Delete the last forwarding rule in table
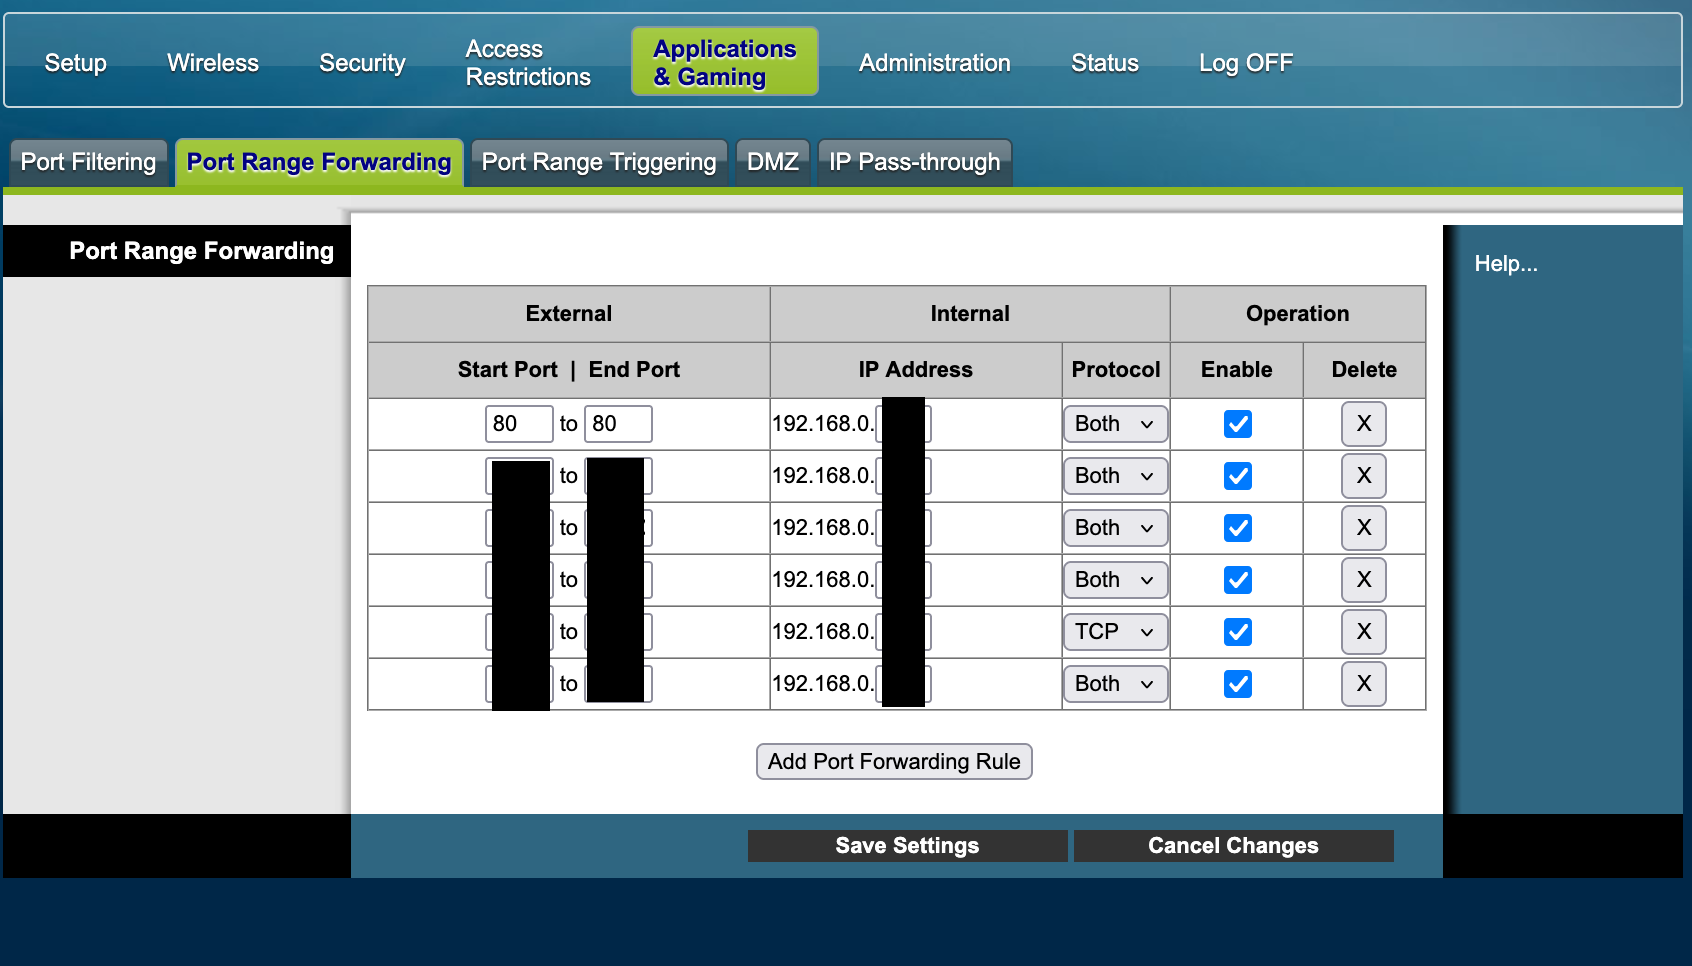Viewport: 1692px width, 966px height. 1363,684
